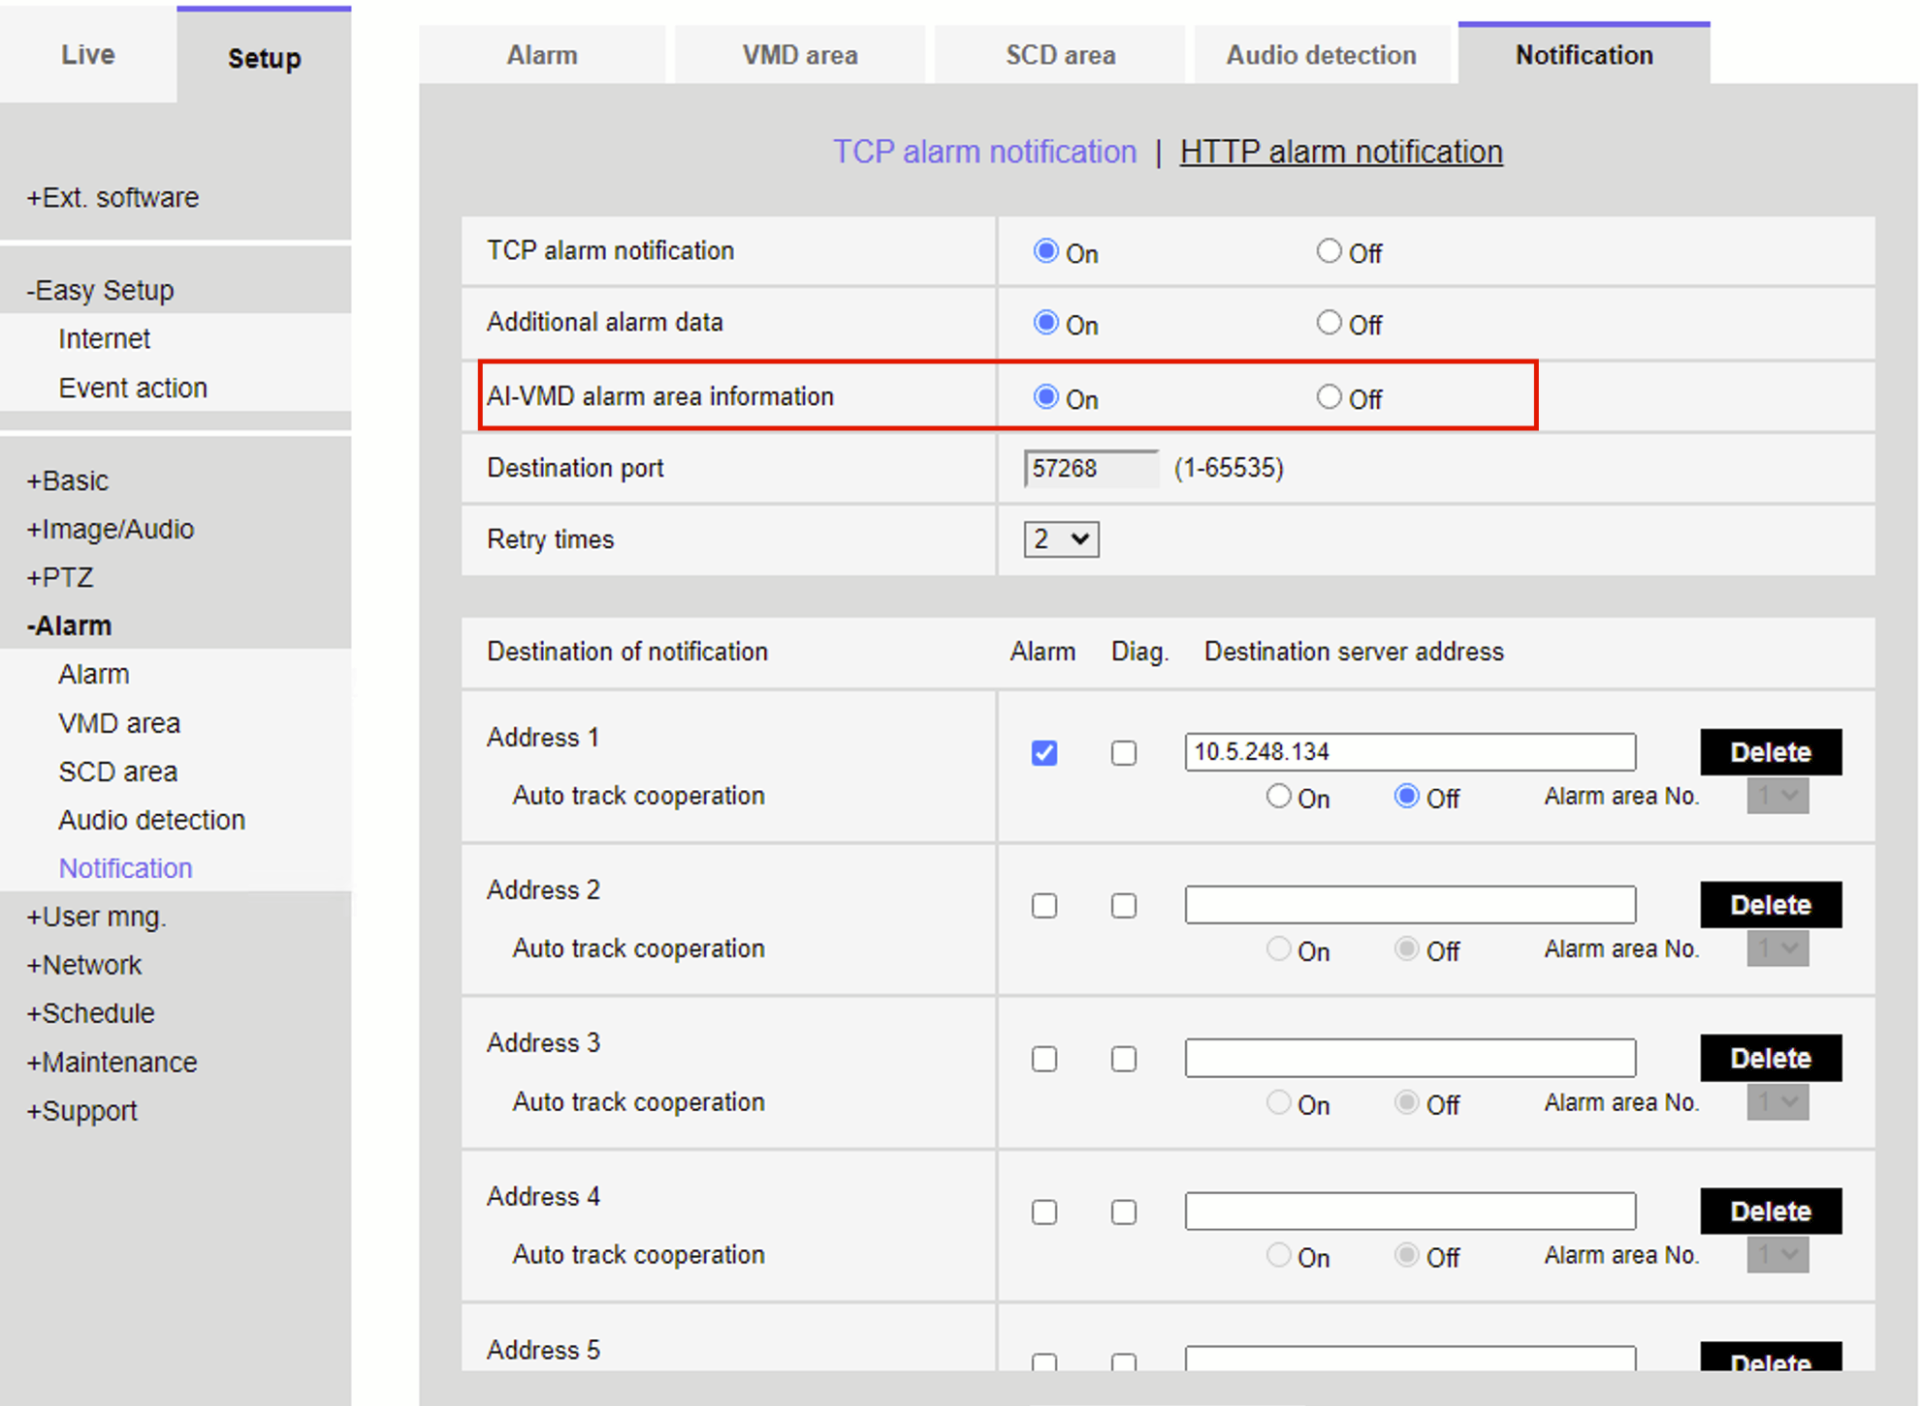Screen dimensions: 1920x1406
Task: Open HTTP alarm notification settings
Action: point(1341,151)
